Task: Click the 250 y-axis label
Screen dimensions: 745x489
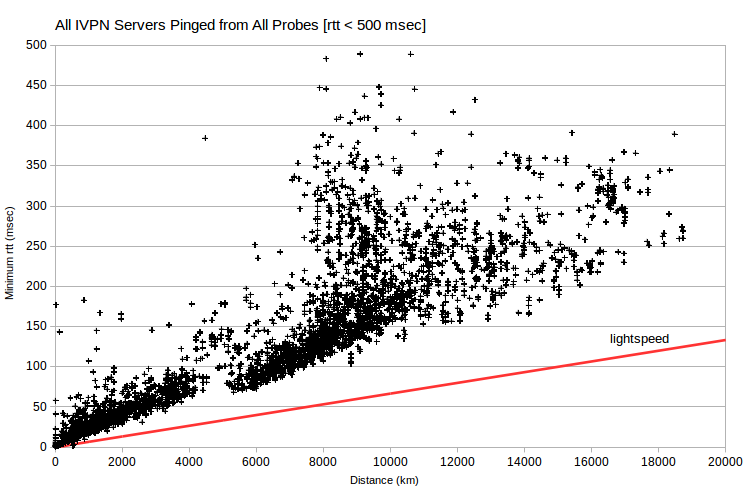Action: [37, 246]
